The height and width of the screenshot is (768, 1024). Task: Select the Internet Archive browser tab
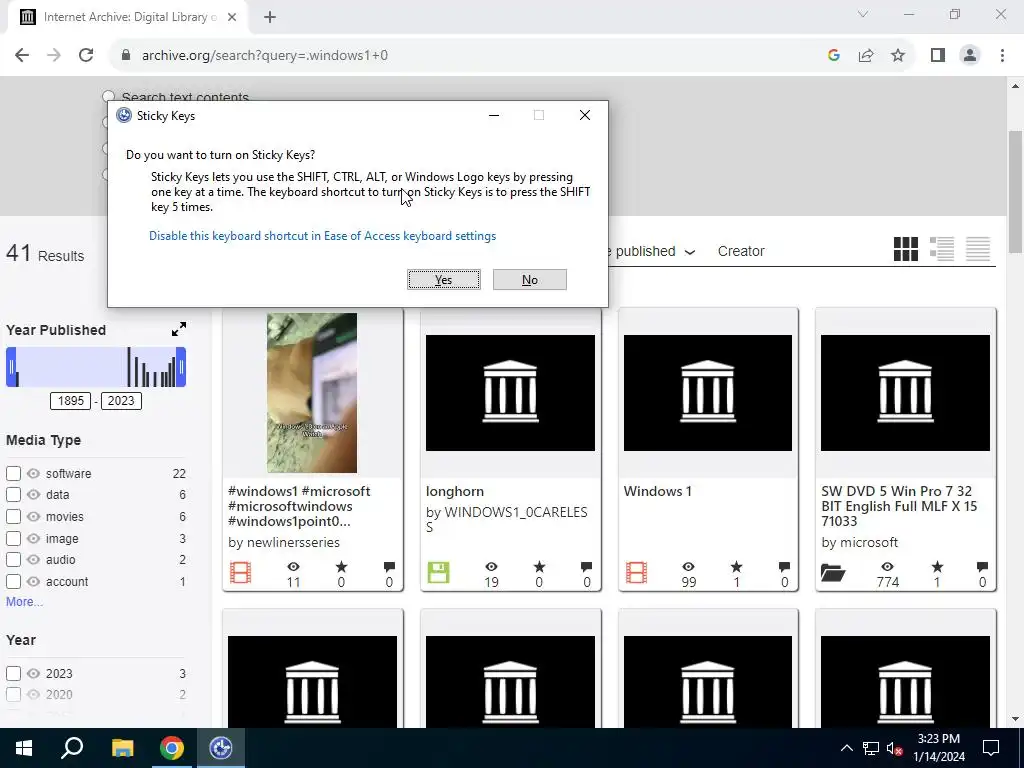coord(128,17)
